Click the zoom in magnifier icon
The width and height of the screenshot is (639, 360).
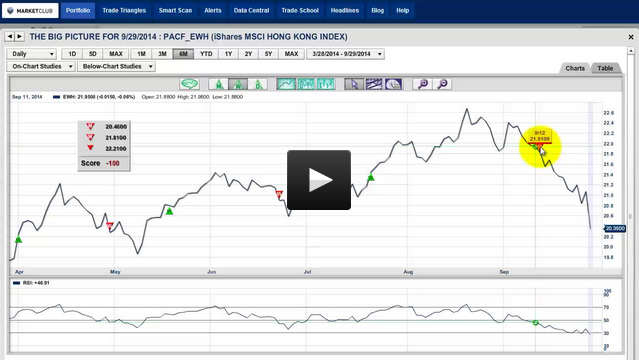423,84
